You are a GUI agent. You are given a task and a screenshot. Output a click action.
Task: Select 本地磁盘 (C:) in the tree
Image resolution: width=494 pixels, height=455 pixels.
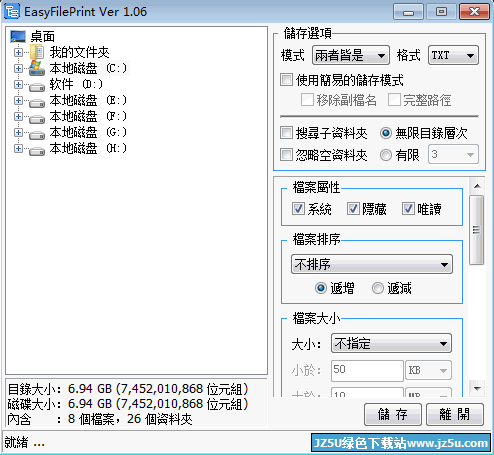(x=88, y=68)
